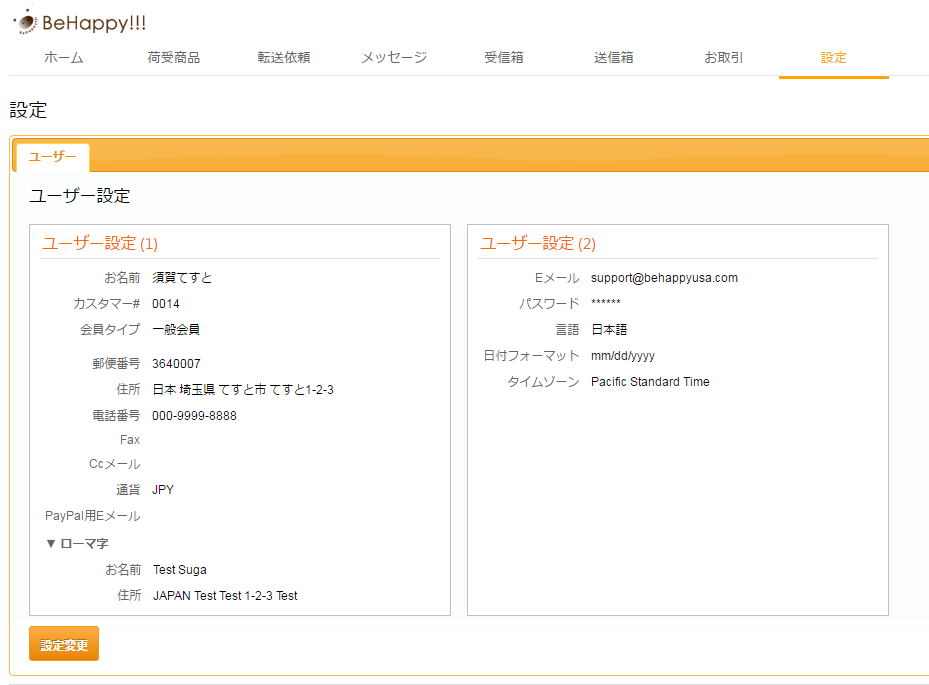
Task: Click the Pacific Standard Time value
Action: (650, 382)
